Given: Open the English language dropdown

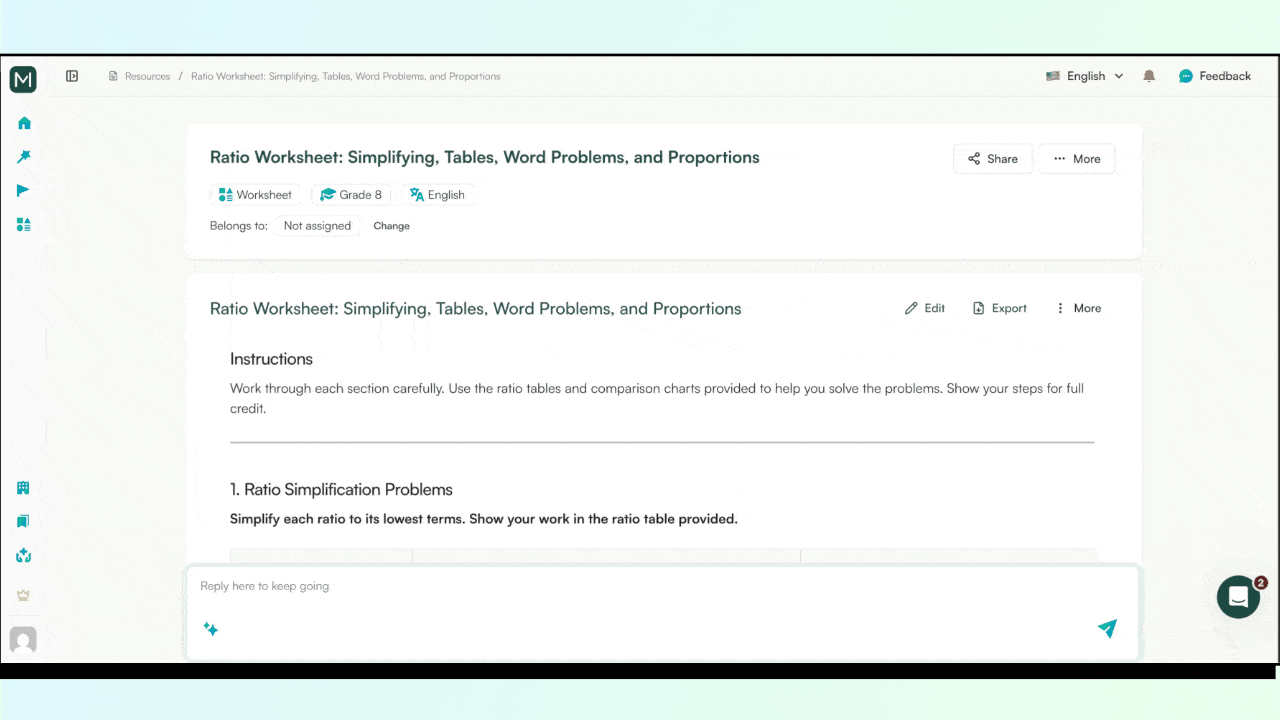Looking at the screenshot, I should click(x=1085, y=76).
